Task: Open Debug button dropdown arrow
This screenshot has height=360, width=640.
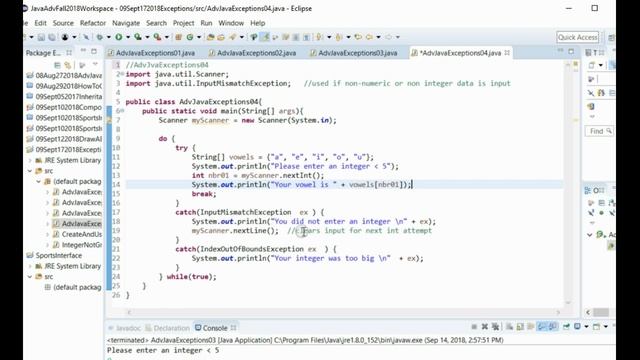Action: pyautogui.click(x=109, y=37)
